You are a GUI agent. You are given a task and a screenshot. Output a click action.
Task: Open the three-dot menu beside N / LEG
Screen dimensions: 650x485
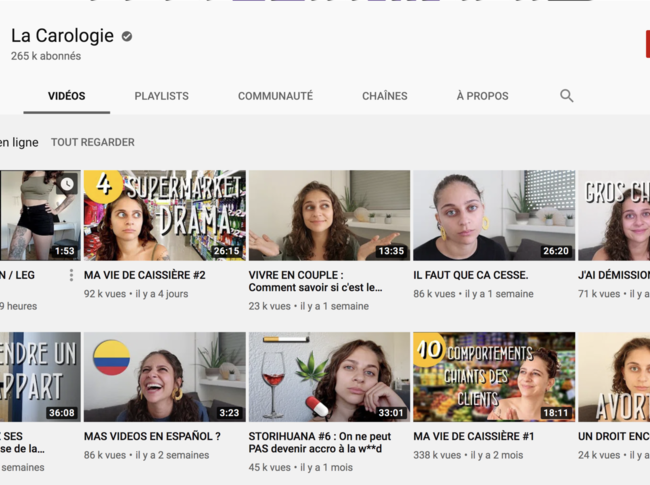coord(71,275)
